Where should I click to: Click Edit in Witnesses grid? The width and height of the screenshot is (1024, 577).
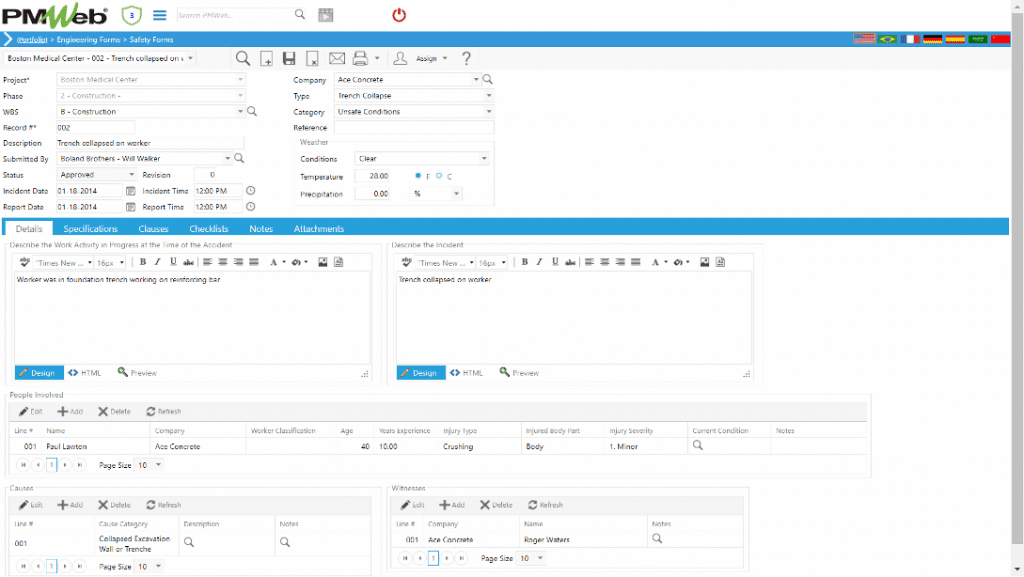[412, 505]
